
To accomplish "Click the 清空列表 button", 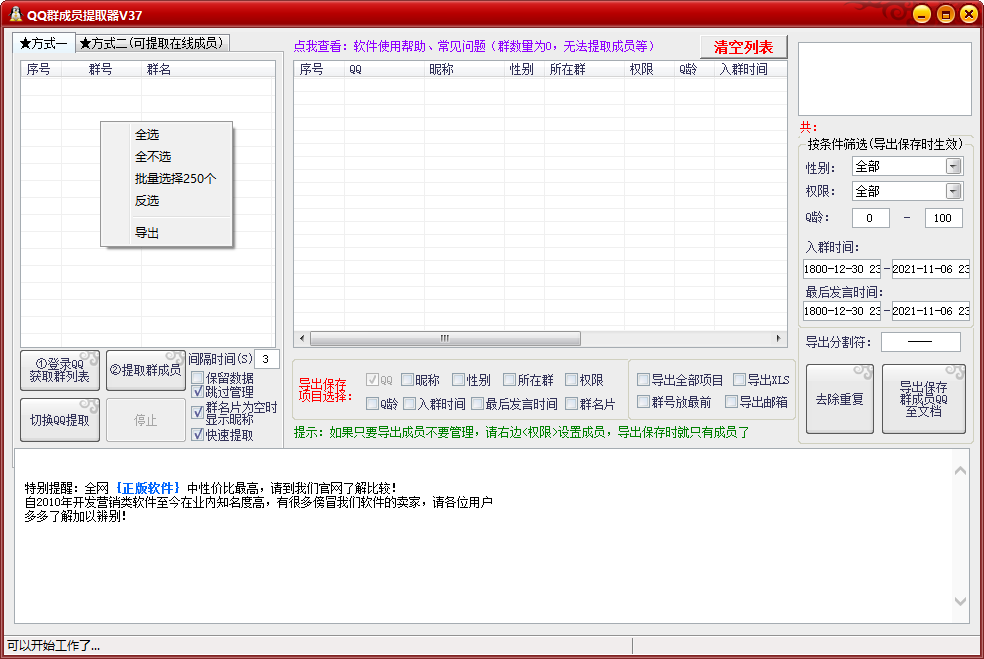I will 743,47.
